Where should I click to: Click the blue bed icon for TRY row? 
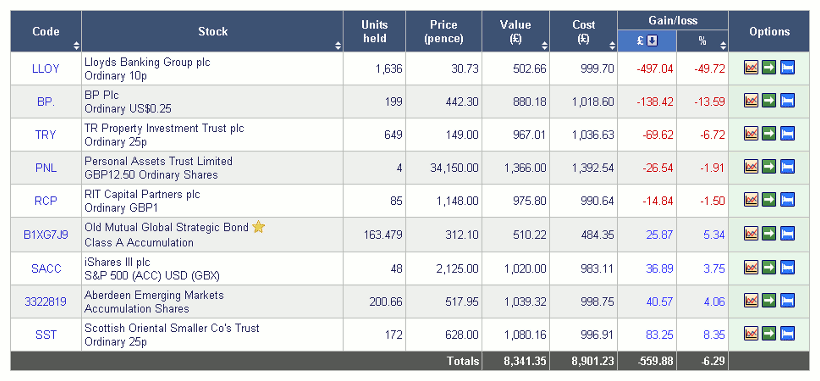click(787, 134)
